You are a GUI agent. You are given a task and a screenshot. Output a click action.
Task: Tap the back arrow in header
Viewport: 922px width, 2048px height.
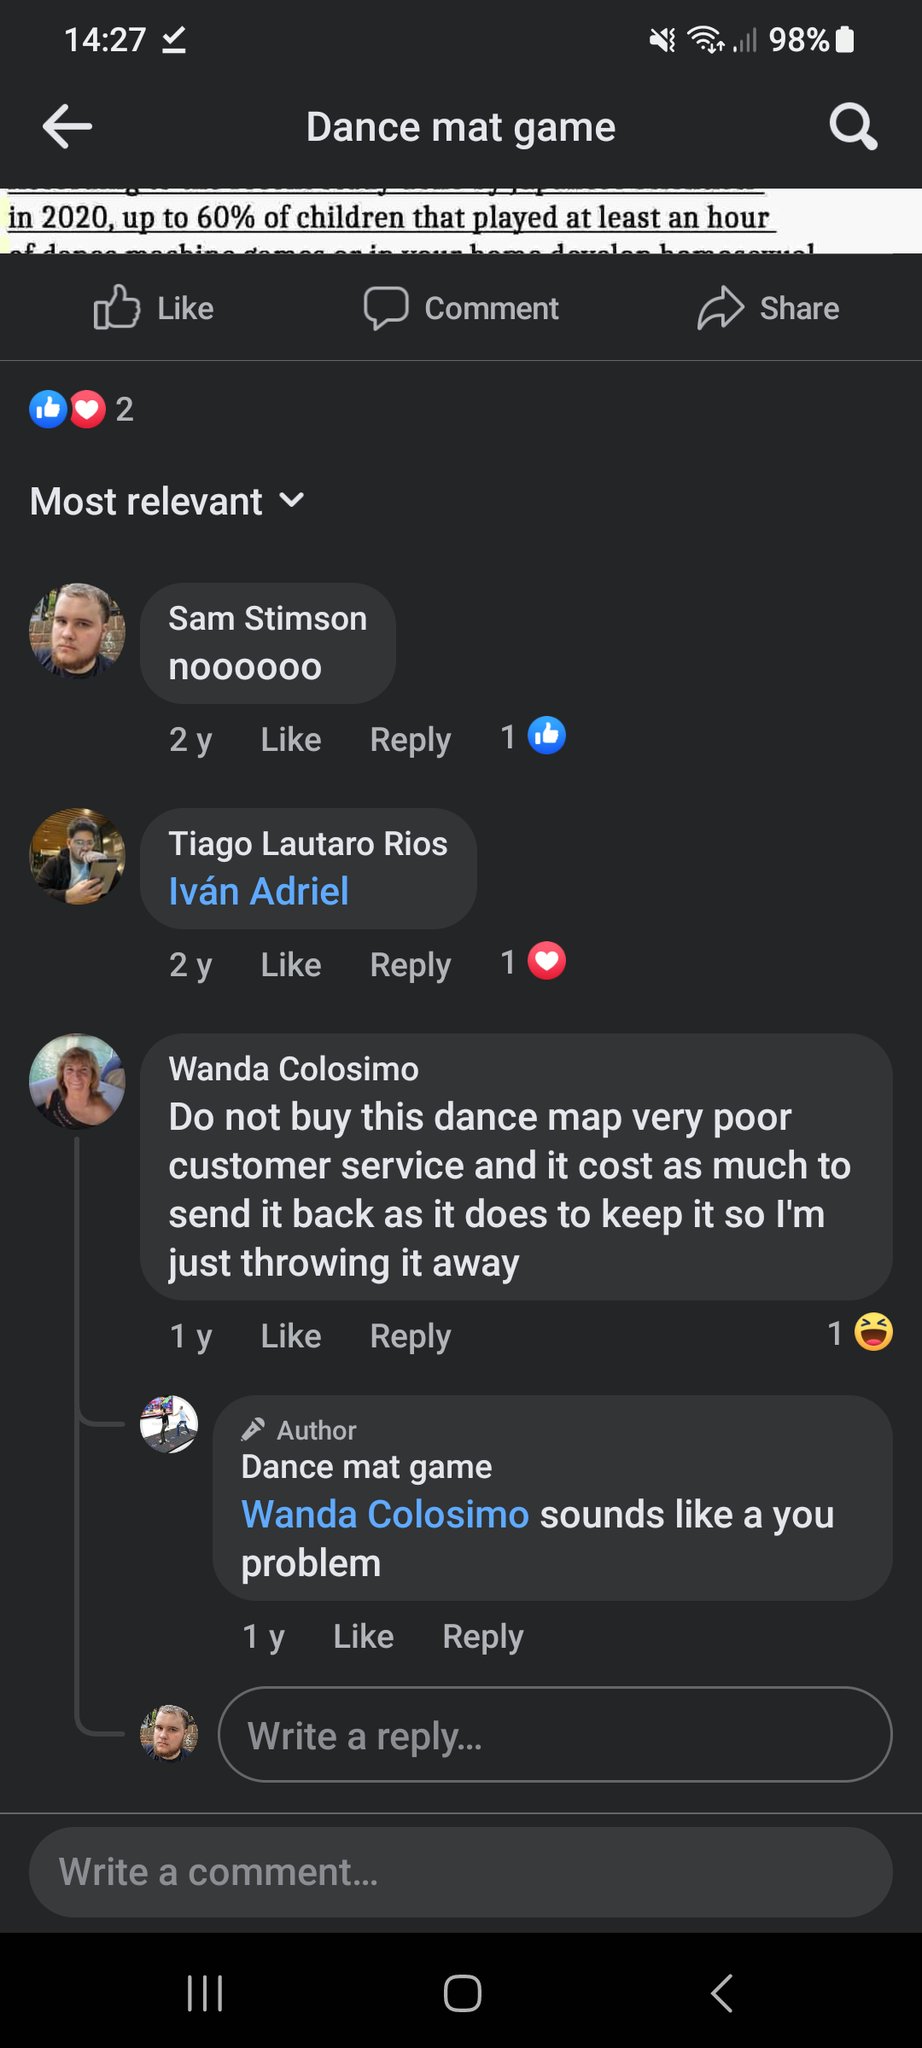pyautogui.click(x=68, y=127)
